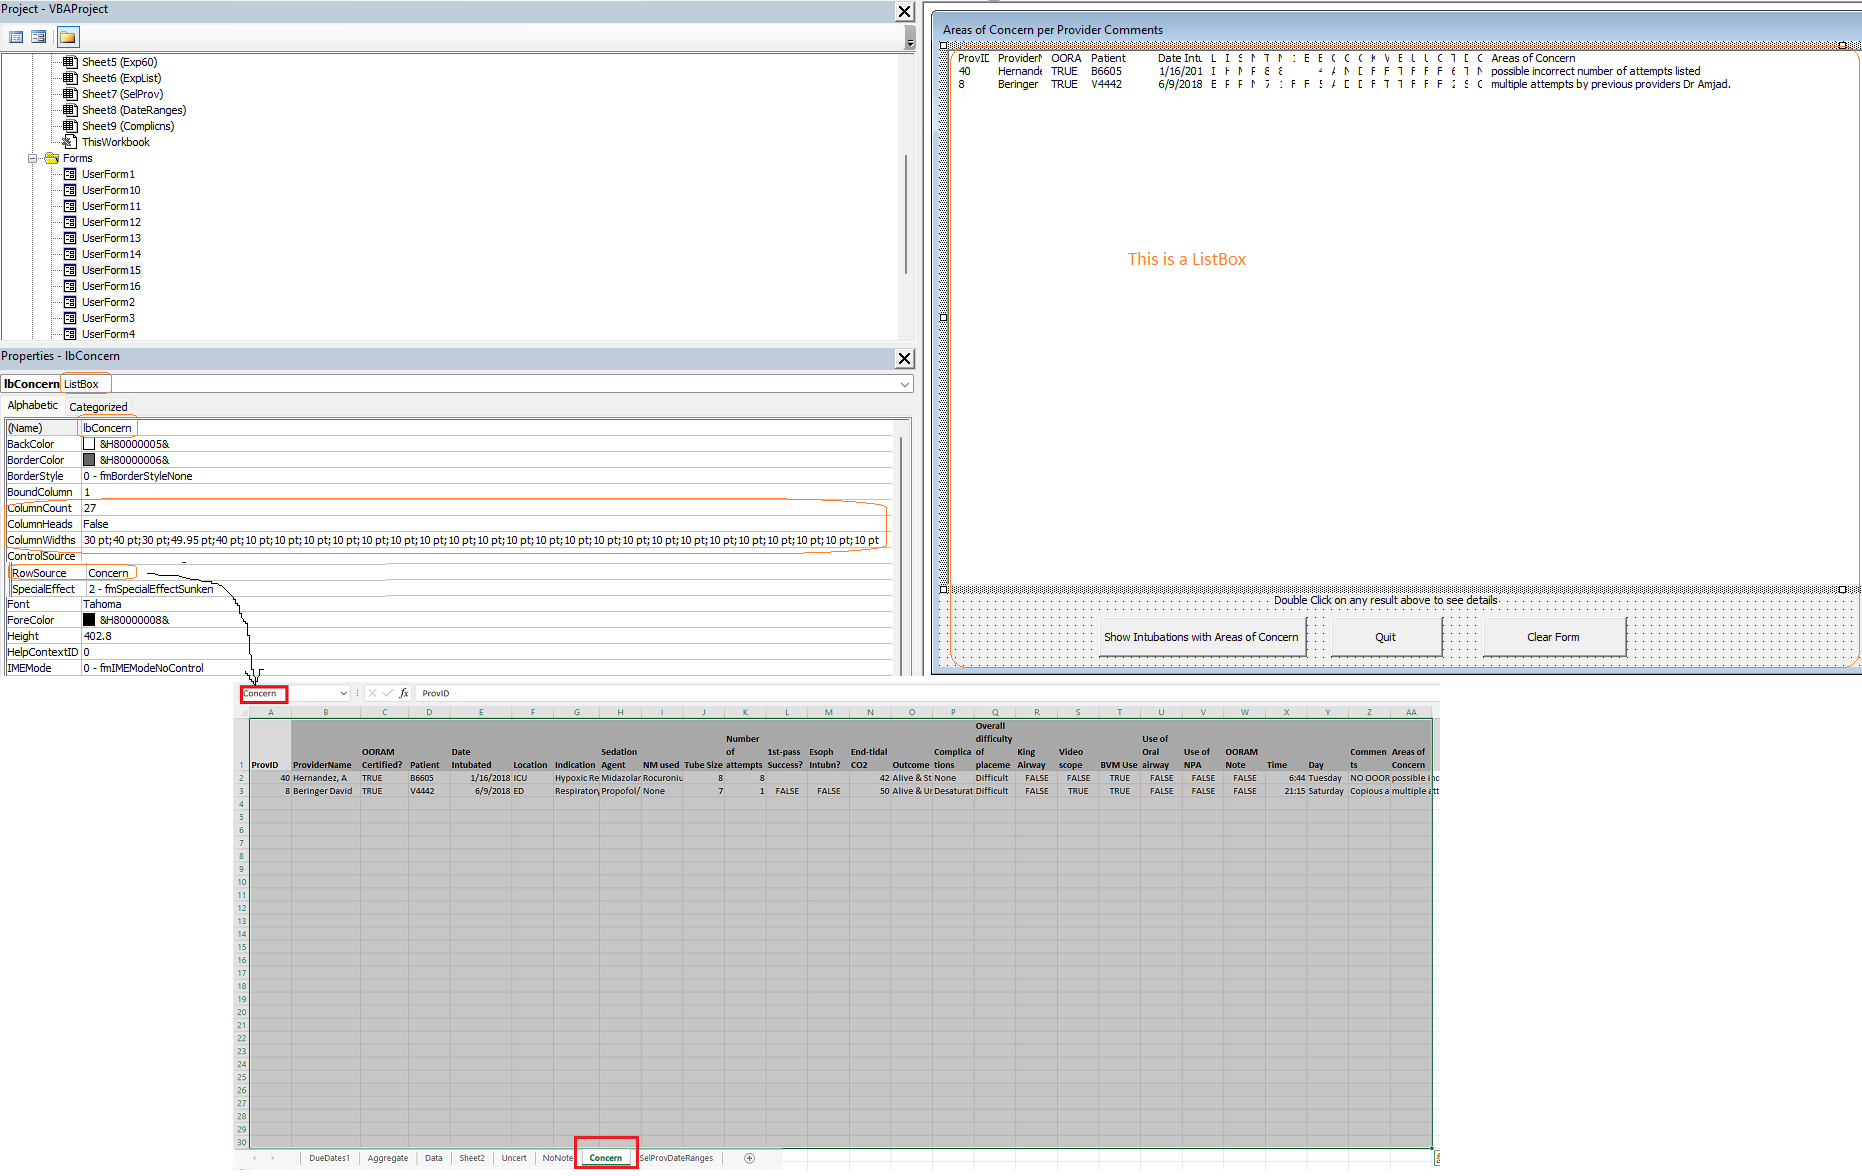Open the Data sheet tab
Image resolution: width=1862 pixels, height=1176 pixels.
pyautogui.click(x=433, y=1158)
